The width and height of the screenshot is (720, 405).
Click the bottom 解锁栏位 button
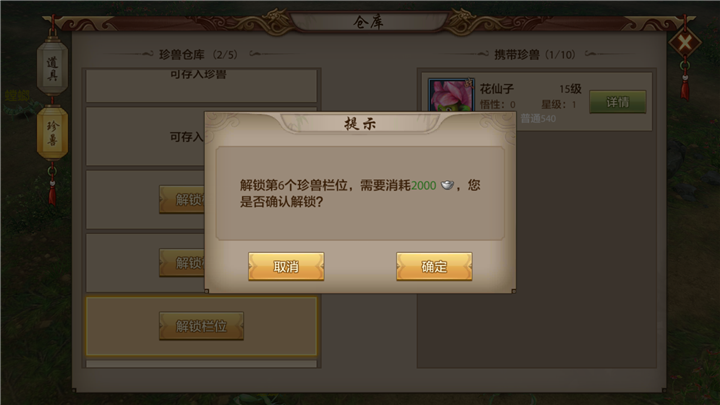click(201, 326)
